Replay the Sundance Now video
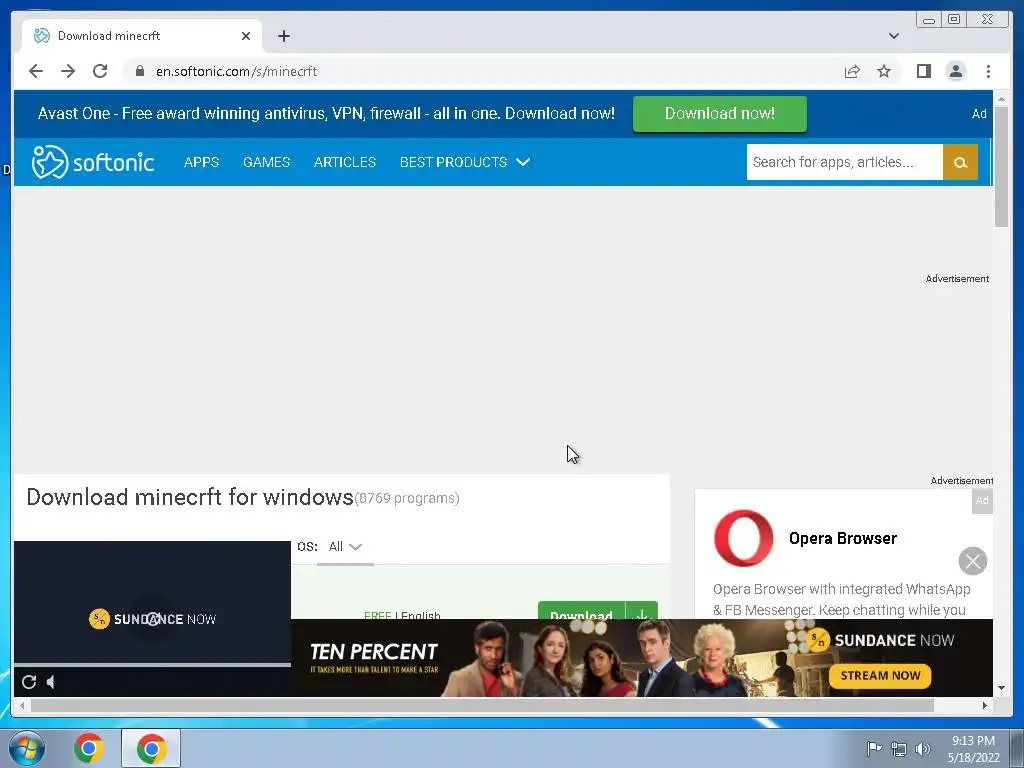 [x=29, y=682]
